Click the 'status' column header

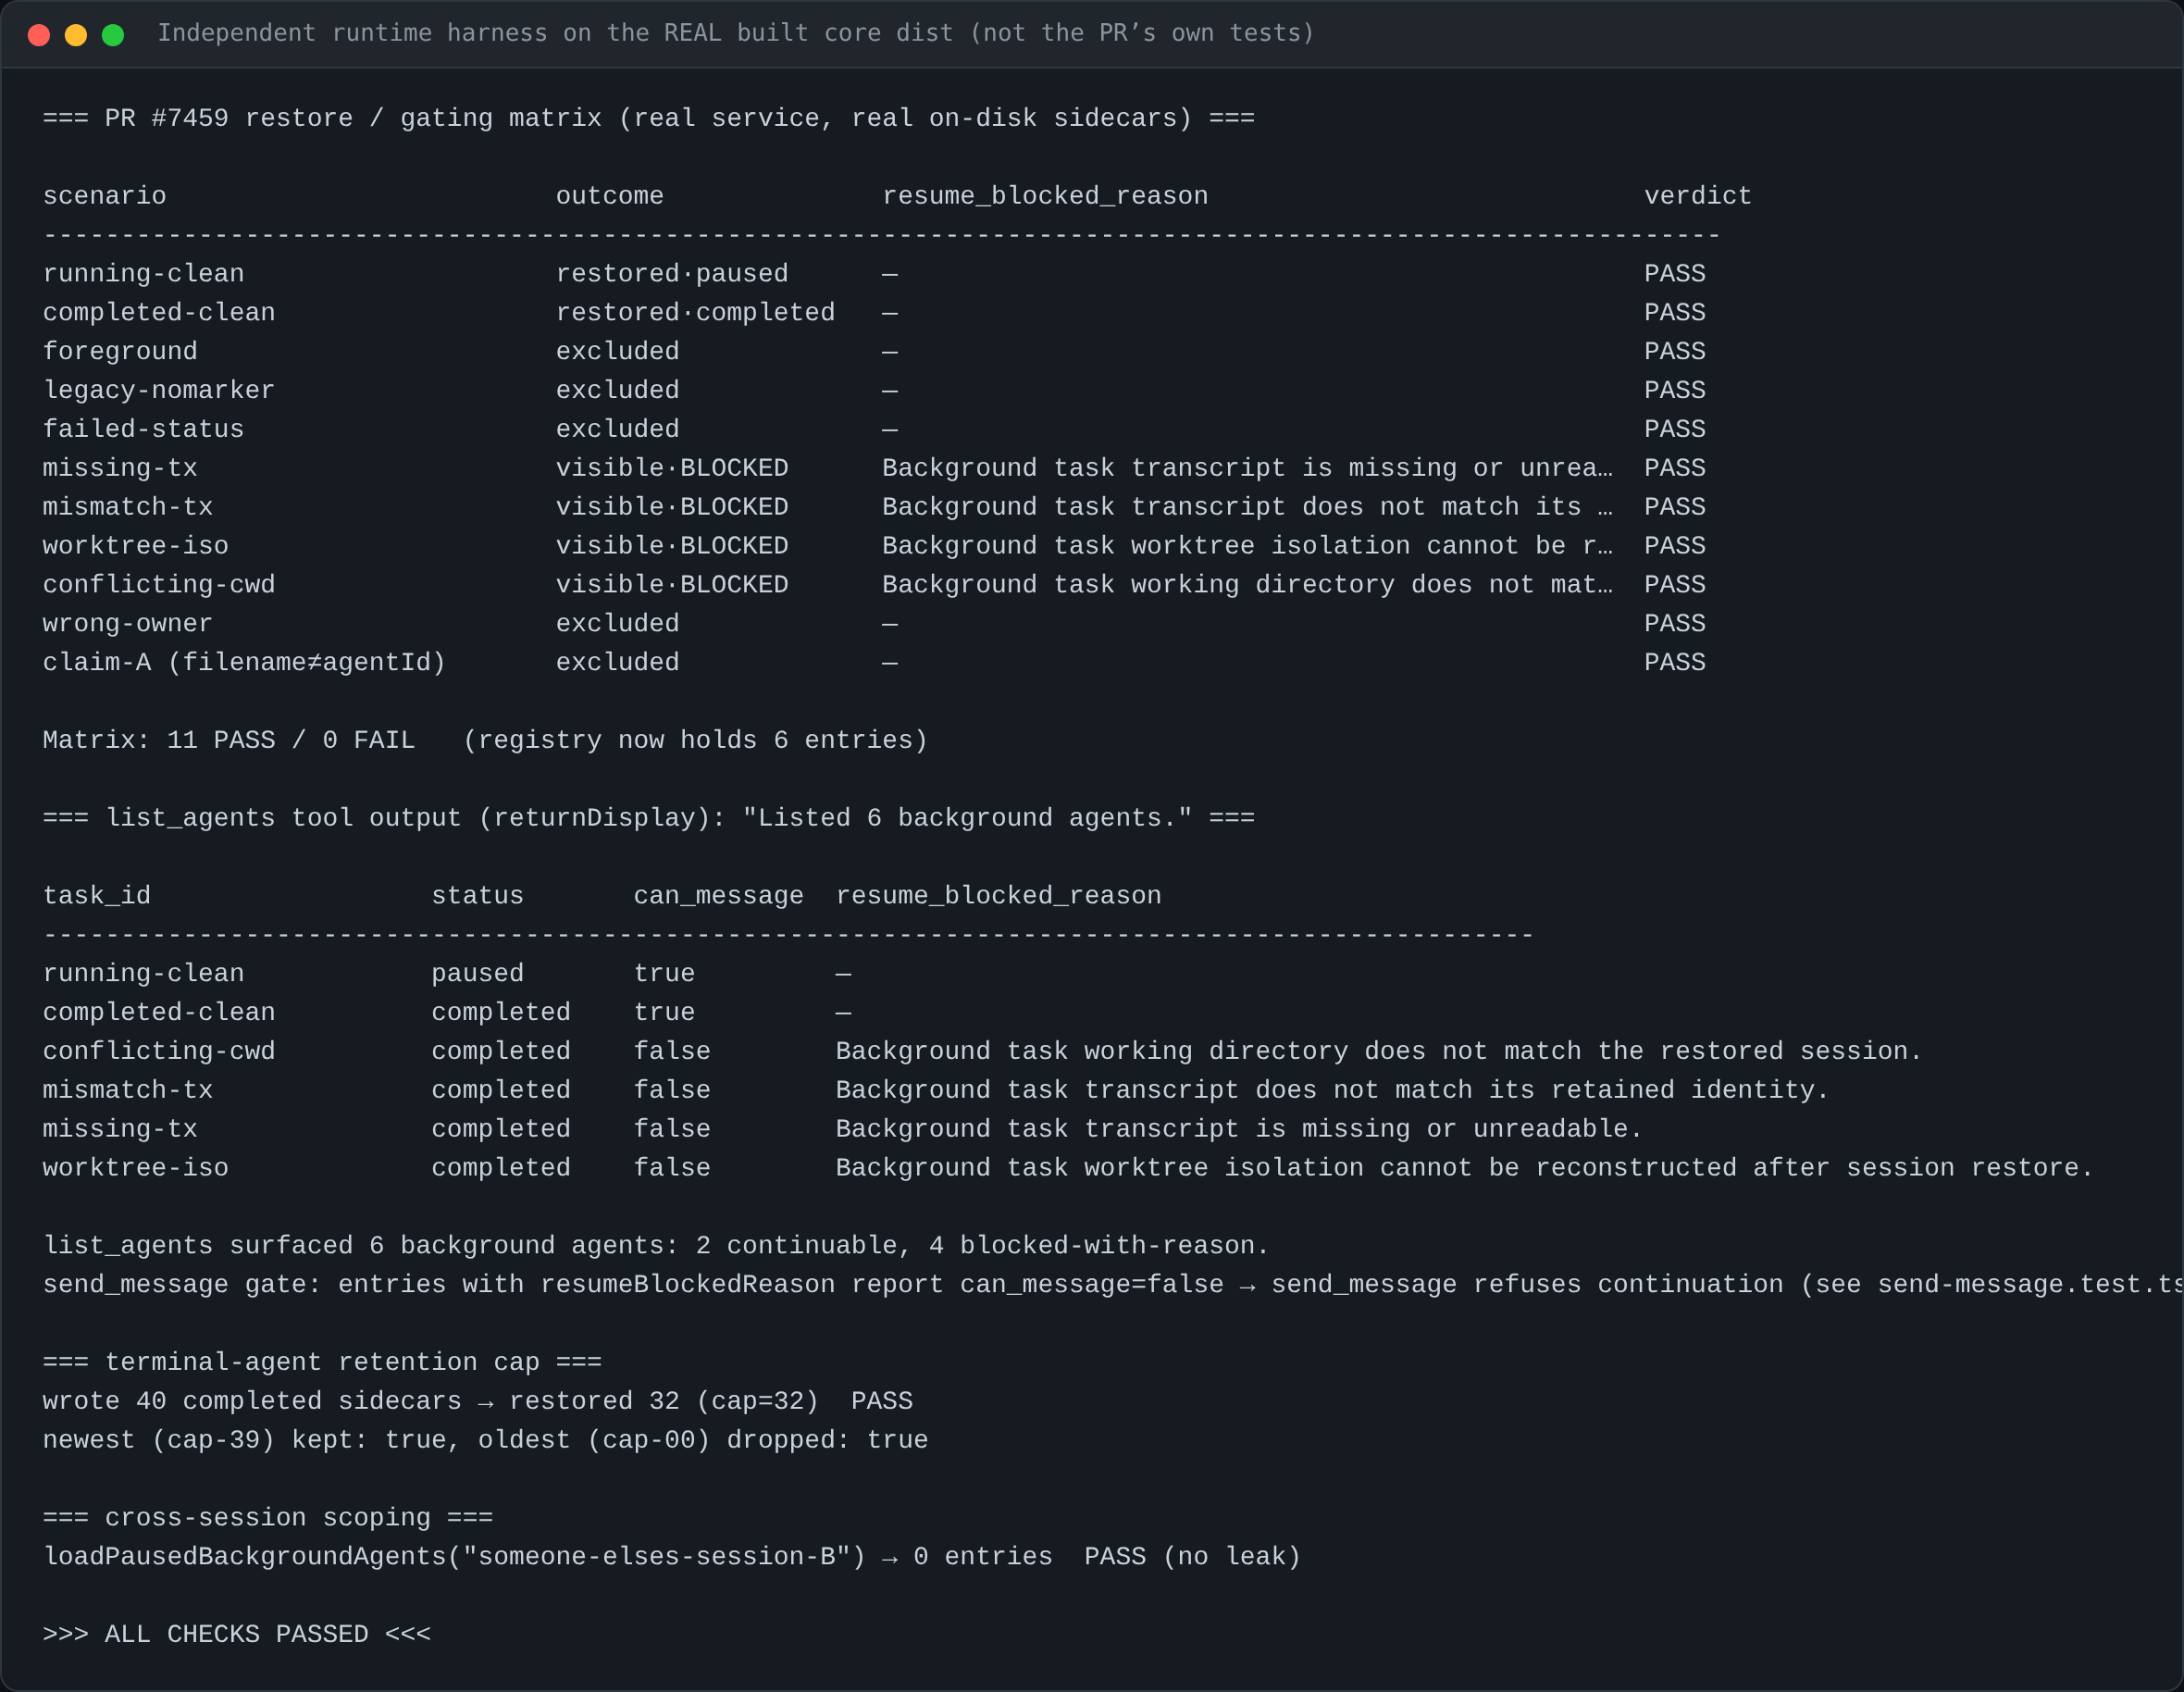pos(477,896)
